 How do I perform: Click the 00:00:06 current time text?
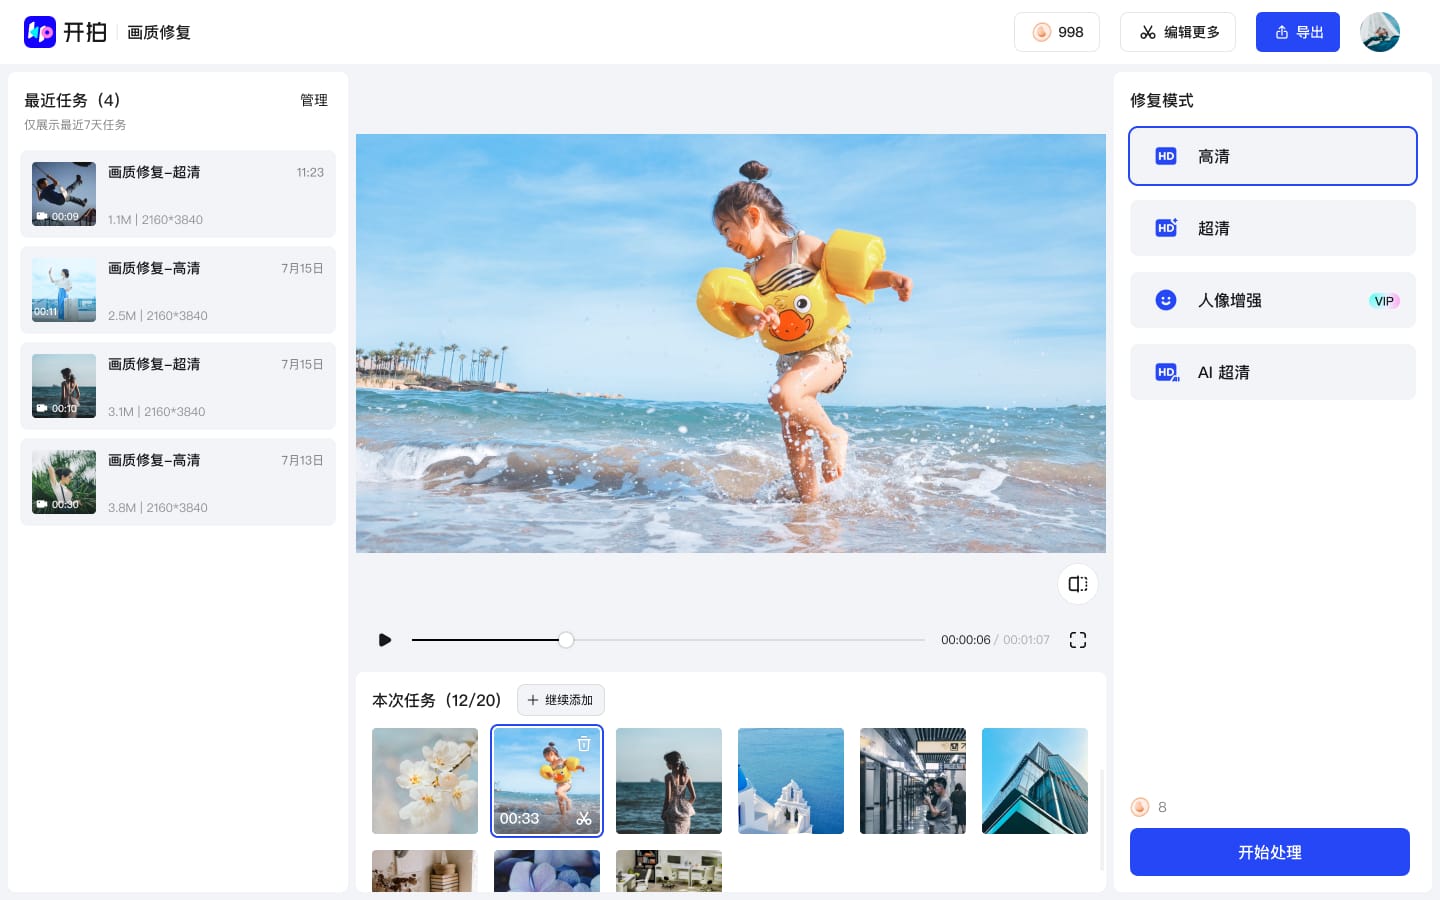click(965, 640)
